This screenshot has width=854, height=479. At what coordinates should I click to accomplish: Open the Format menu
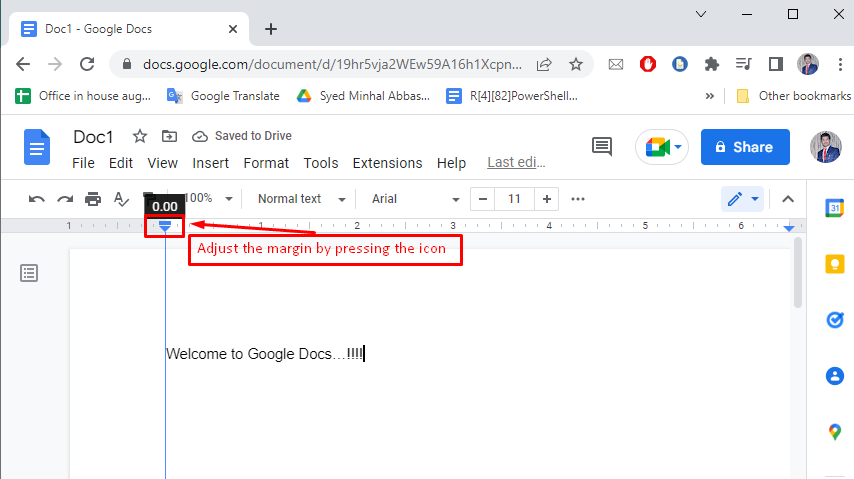[266, 163]
